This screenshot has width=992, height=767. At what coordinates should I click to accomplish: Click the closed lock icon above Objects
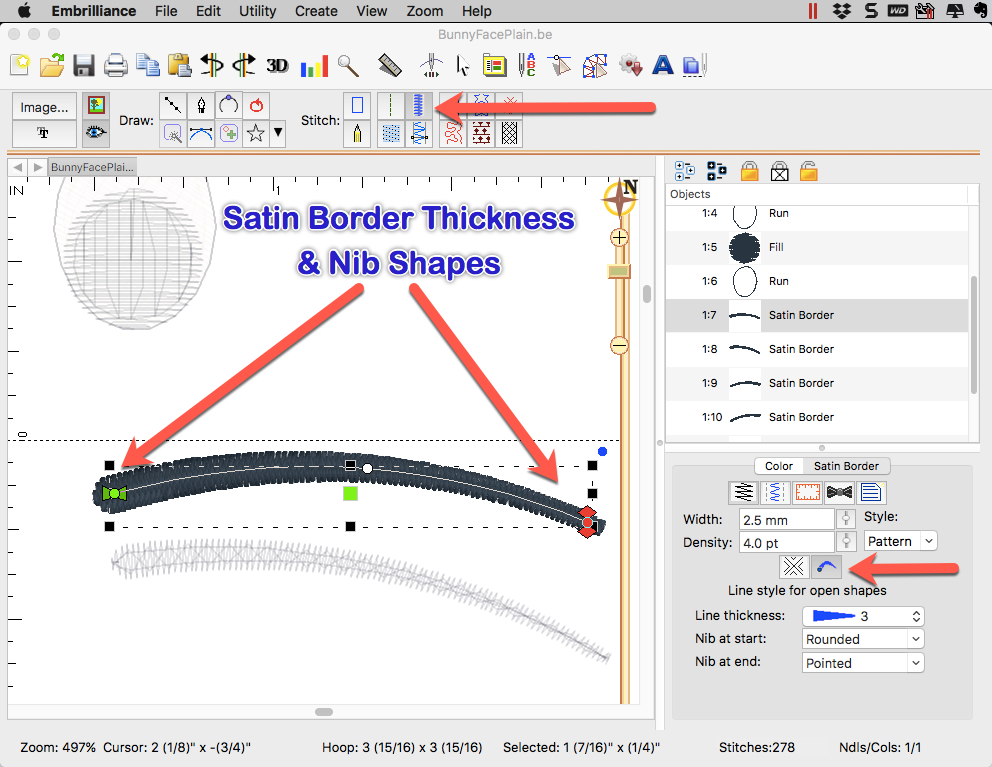pyautogui.click(x=749, y=171)
